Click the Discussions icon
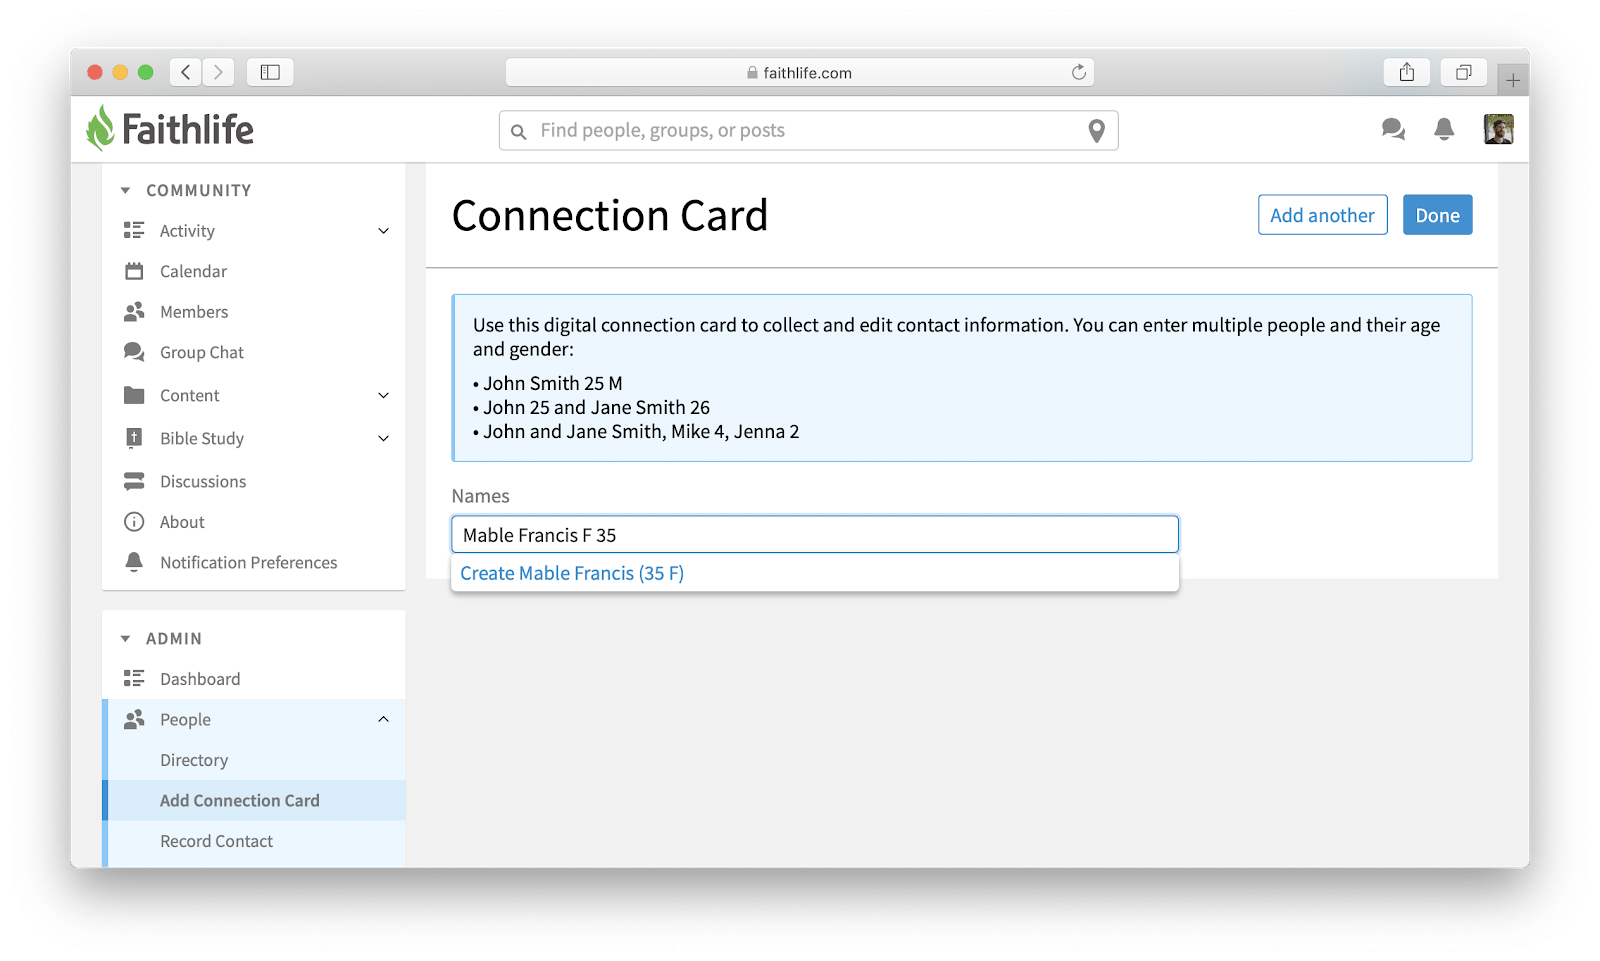Viewport: 1600px width, 961px height. tap(134, 481)
